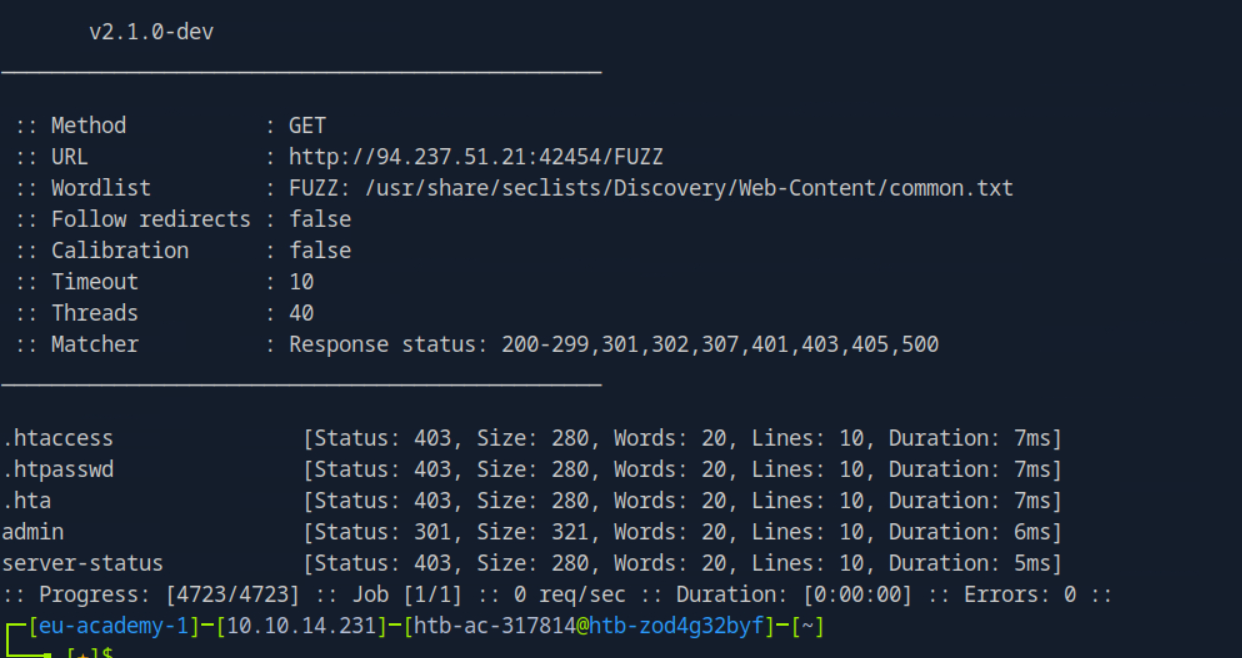This screenshot has height=658, width=1242.
Task: Click the Threads value 40
Action: [x=301, y=313]
